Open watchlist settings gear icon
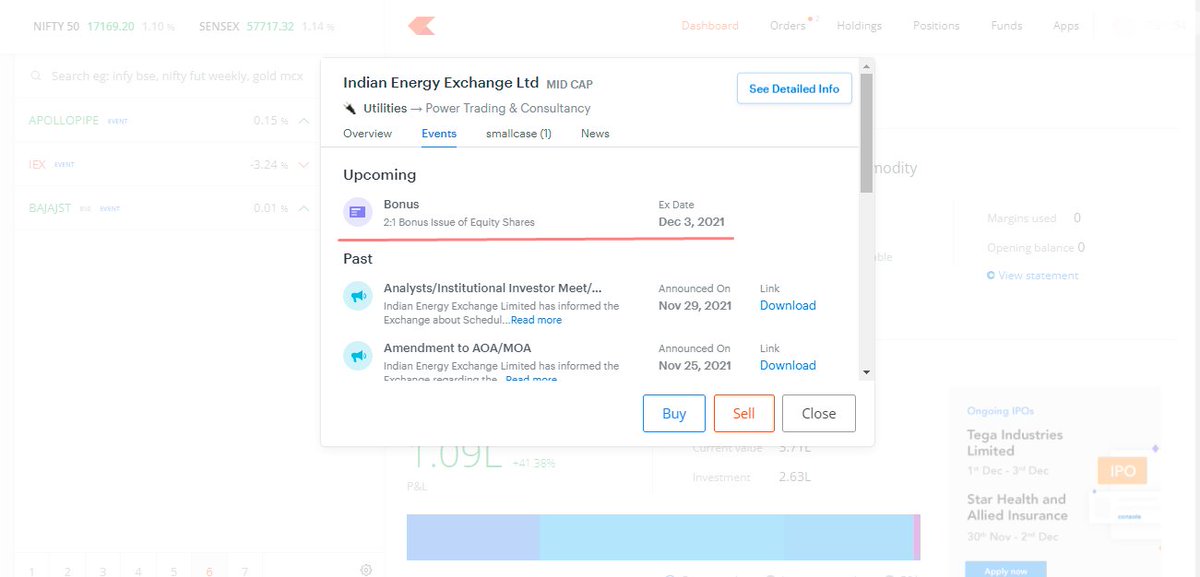 point(366,570)
